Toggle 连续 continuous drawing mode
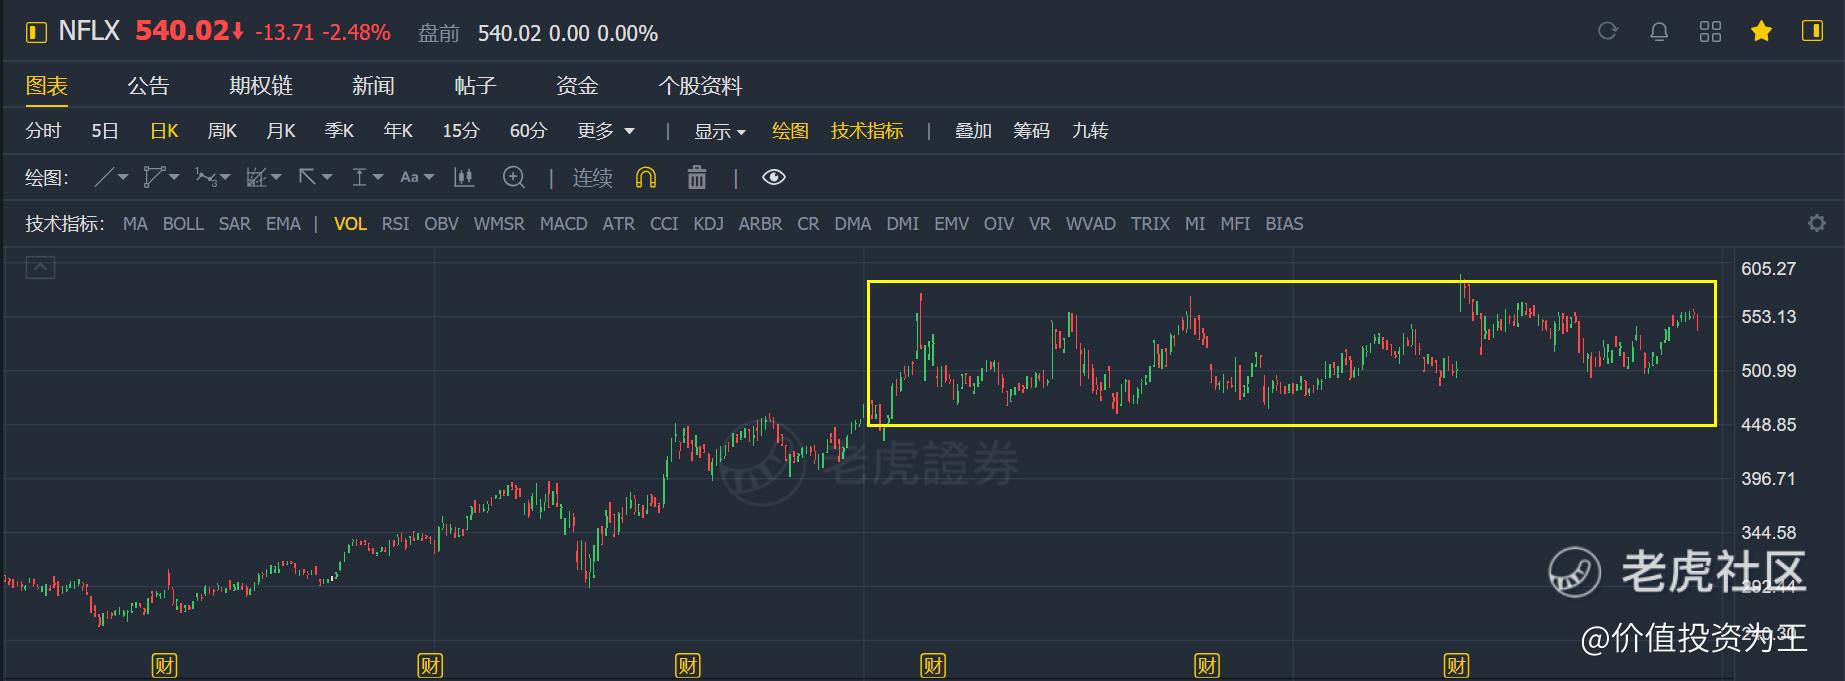The width and height of the screenshot is (1845, 681). click(592, 178)
